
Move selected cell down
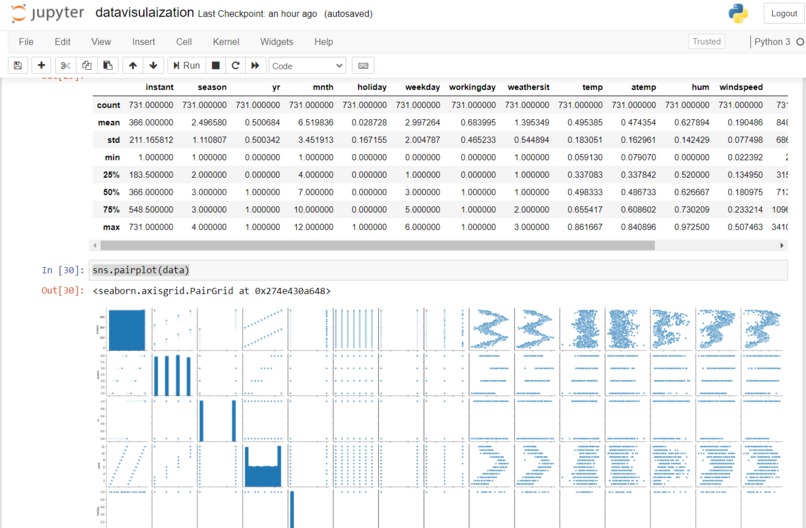pos(153,66)
